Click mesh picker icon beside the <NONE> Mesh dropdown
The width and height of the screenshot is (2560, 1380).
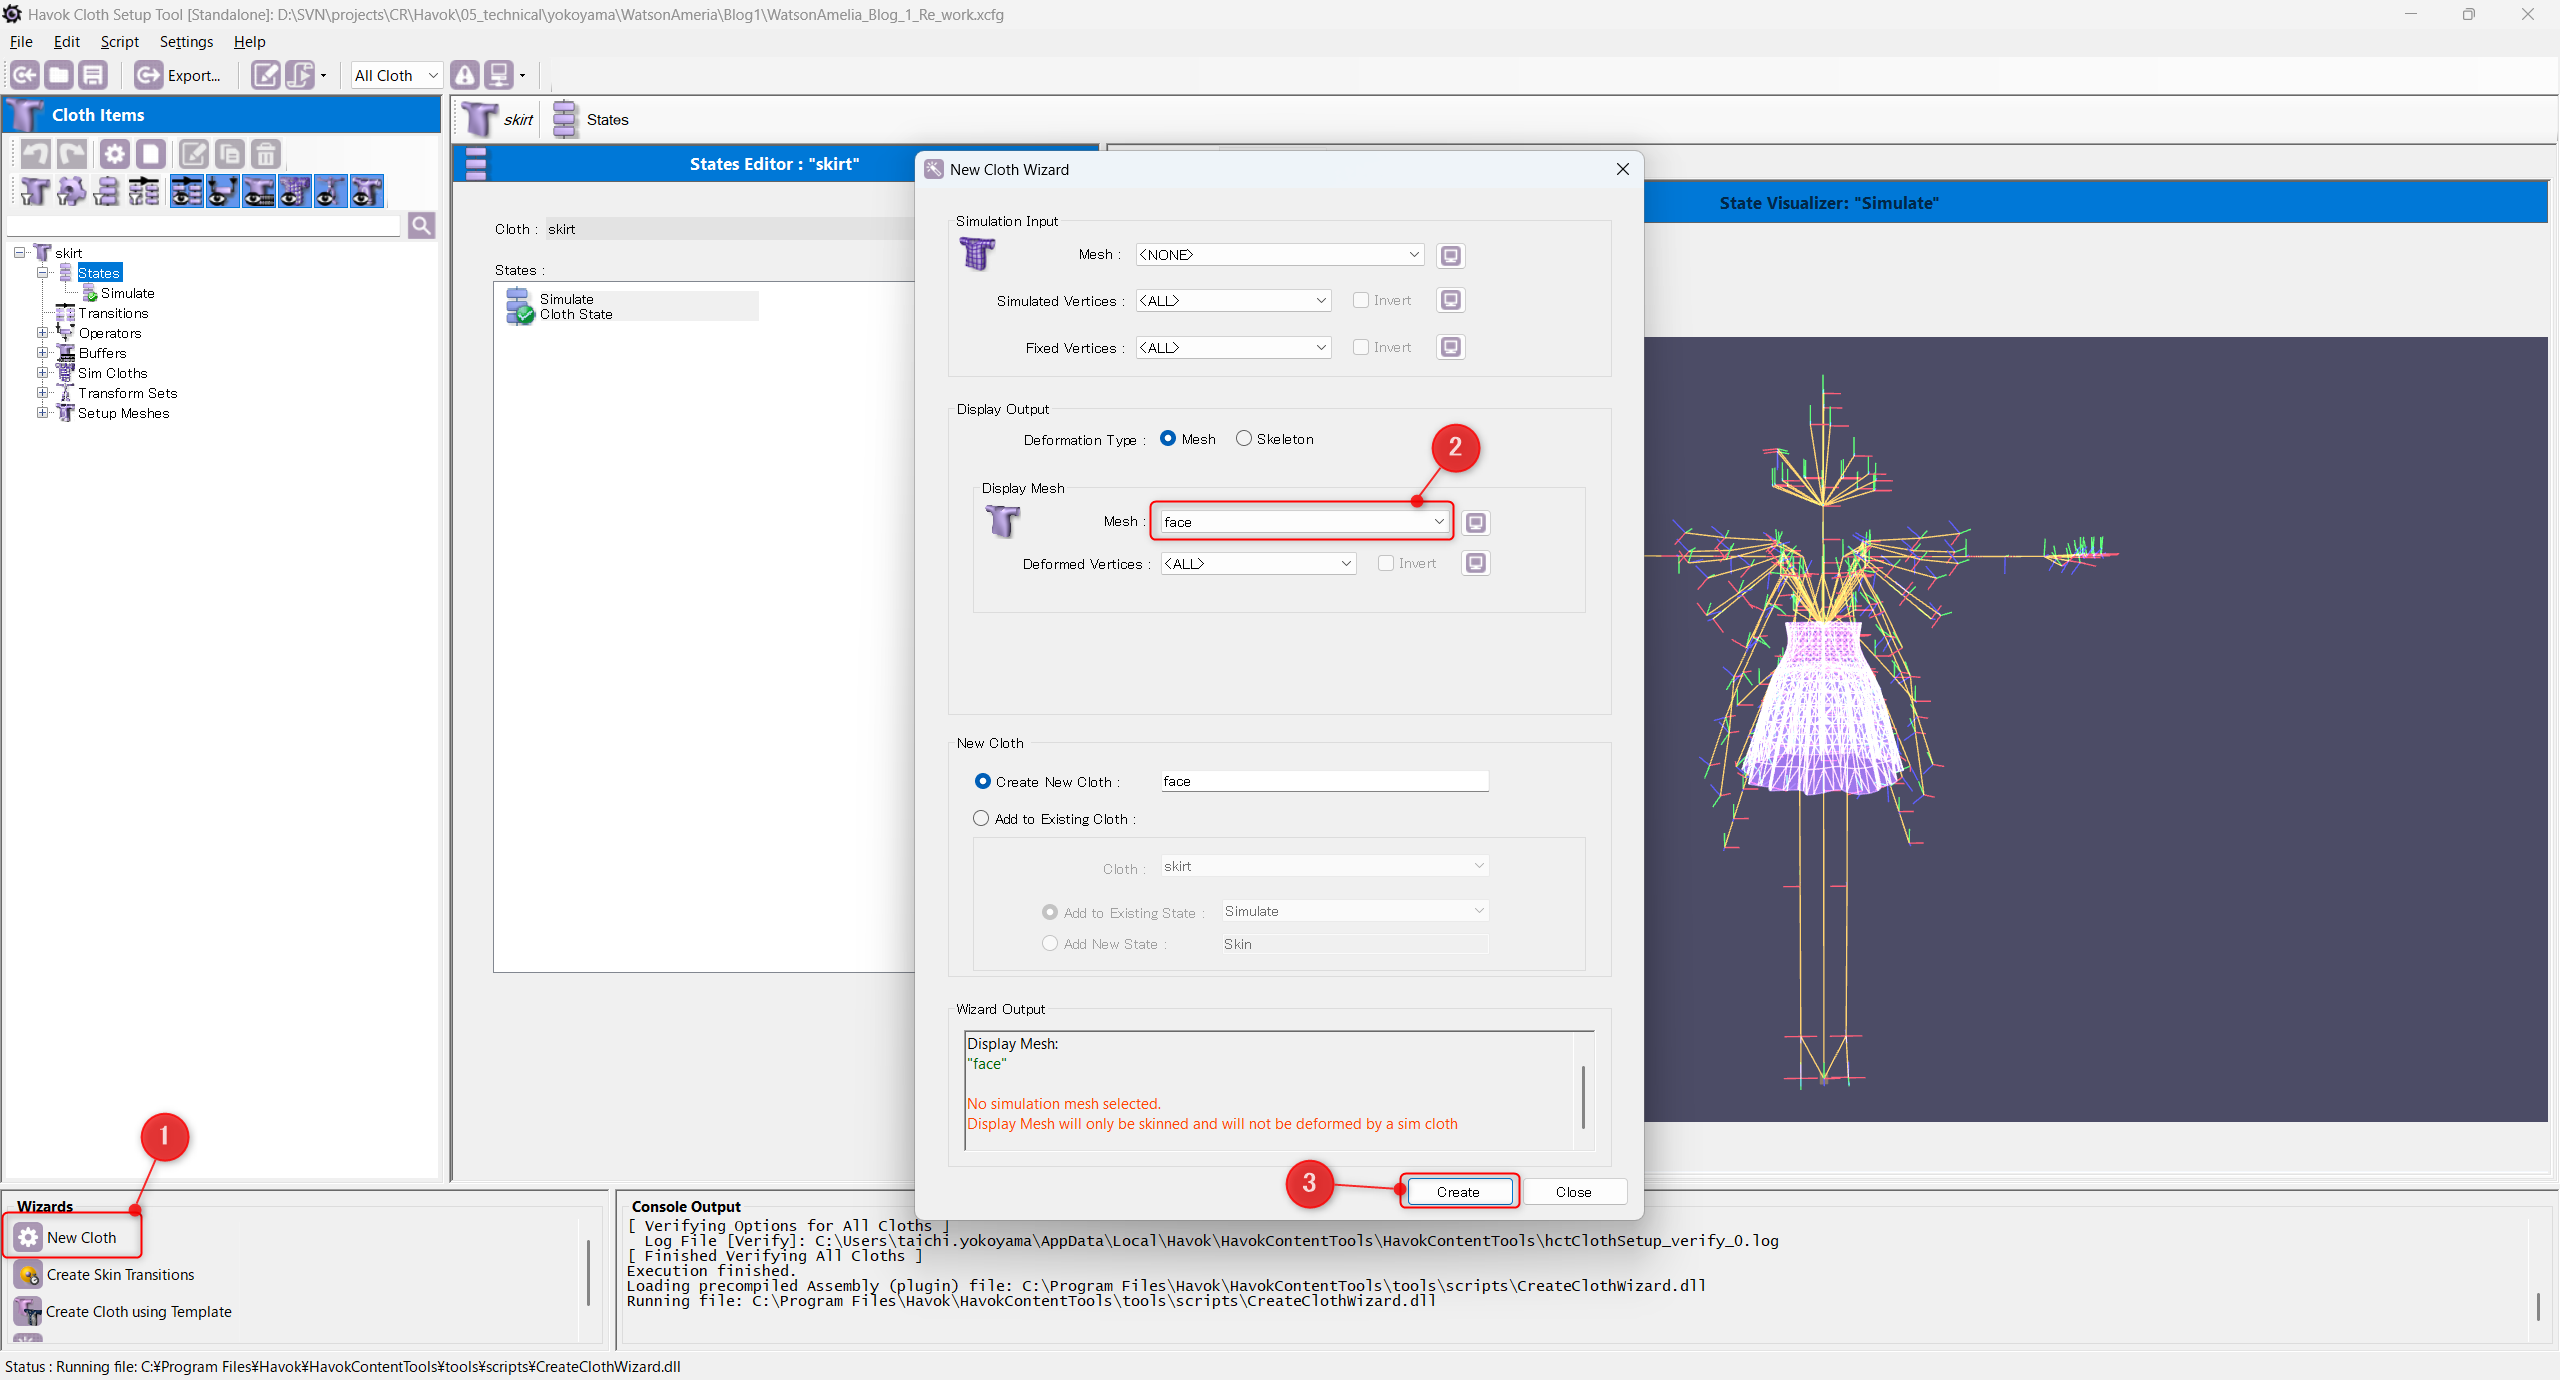1450,255
